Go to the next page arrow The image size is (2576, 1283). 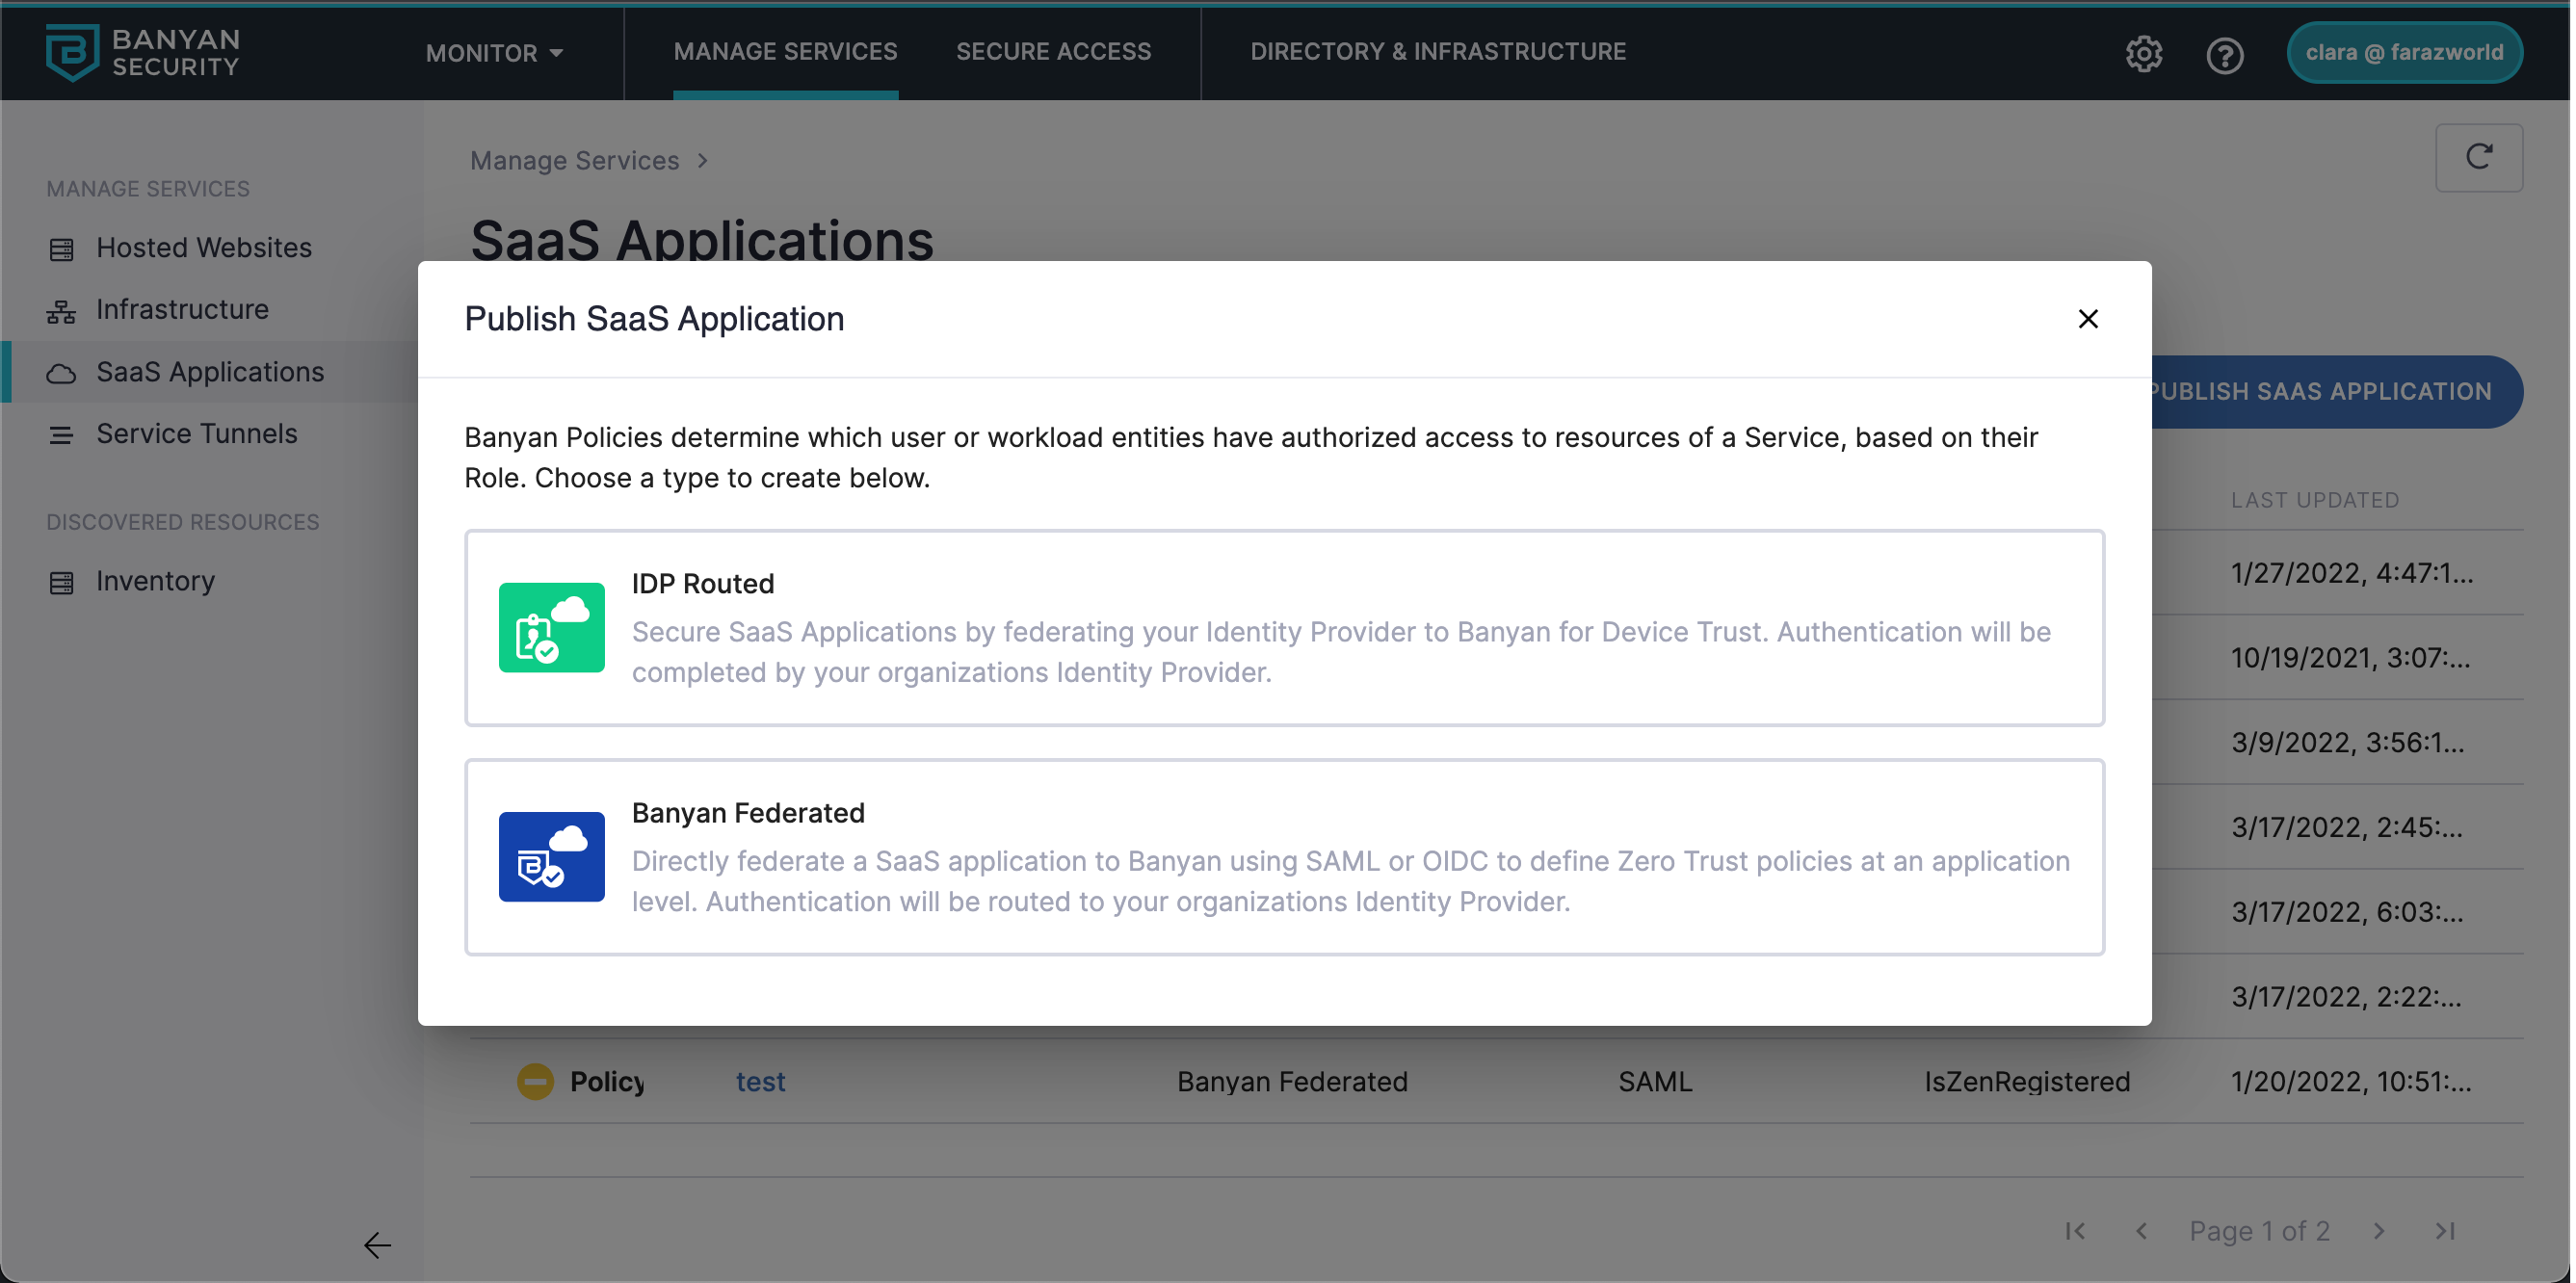pyautogui.click(x=2378, y=1230)
